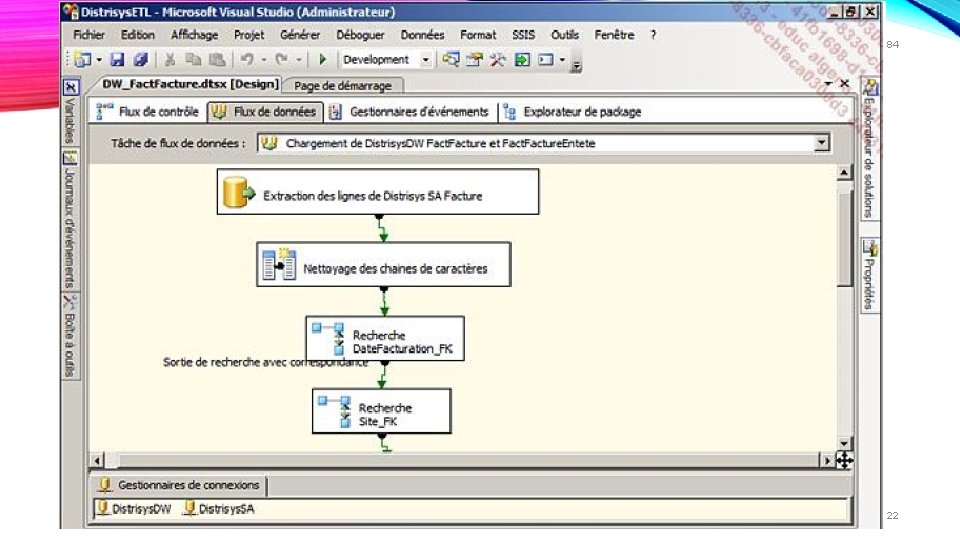Viewport: 960px width, 540px height.
Task: Click the Paste toolbar icon
Action: click(x=217, y=59)
